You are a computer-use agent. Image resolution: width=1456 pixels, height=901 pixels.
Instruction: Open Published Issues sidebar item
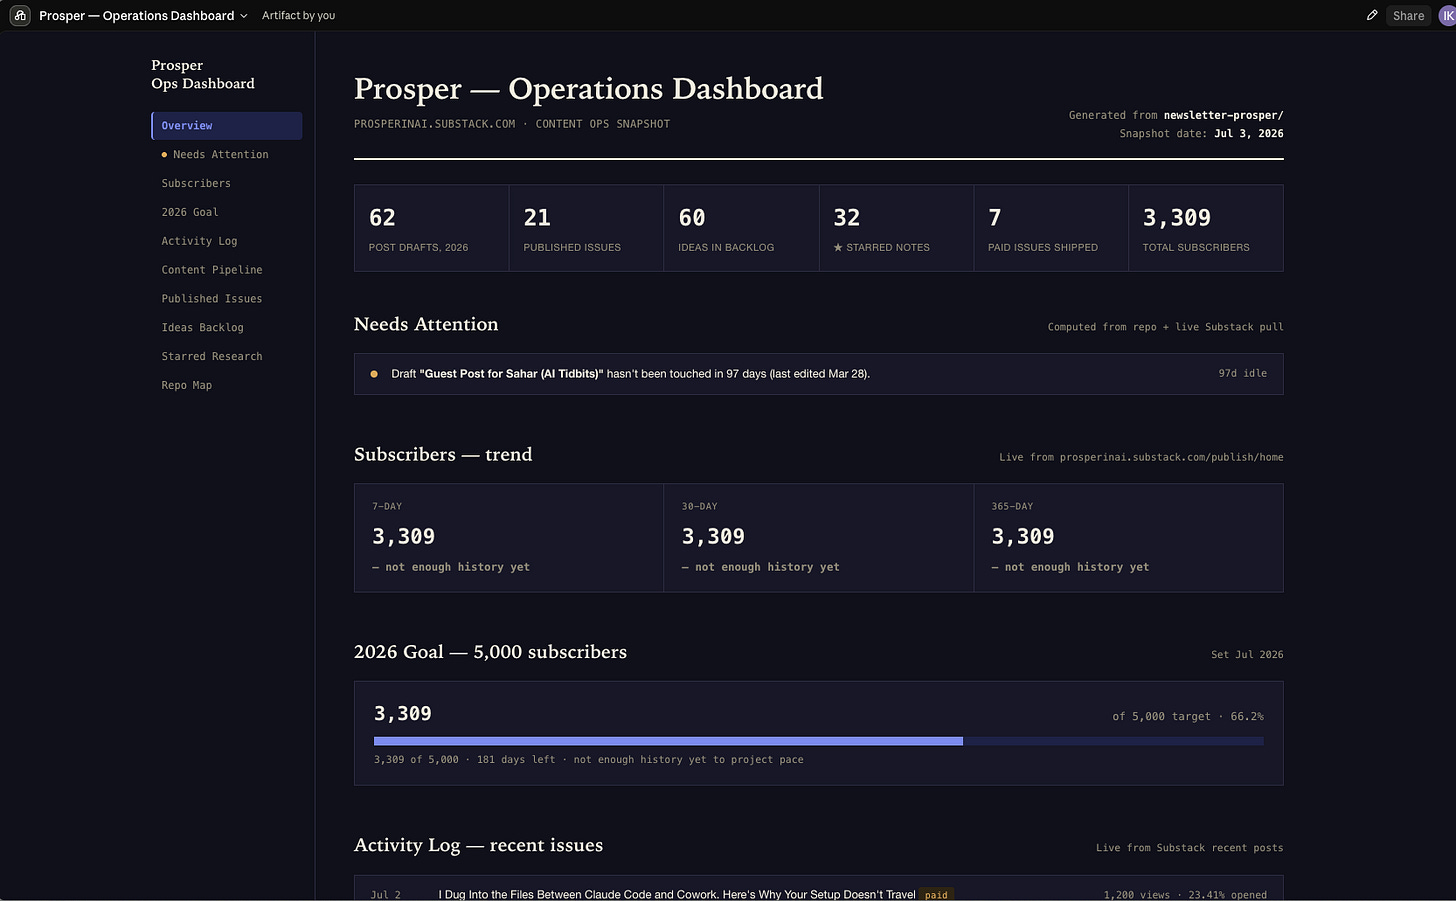coord(212,299)
